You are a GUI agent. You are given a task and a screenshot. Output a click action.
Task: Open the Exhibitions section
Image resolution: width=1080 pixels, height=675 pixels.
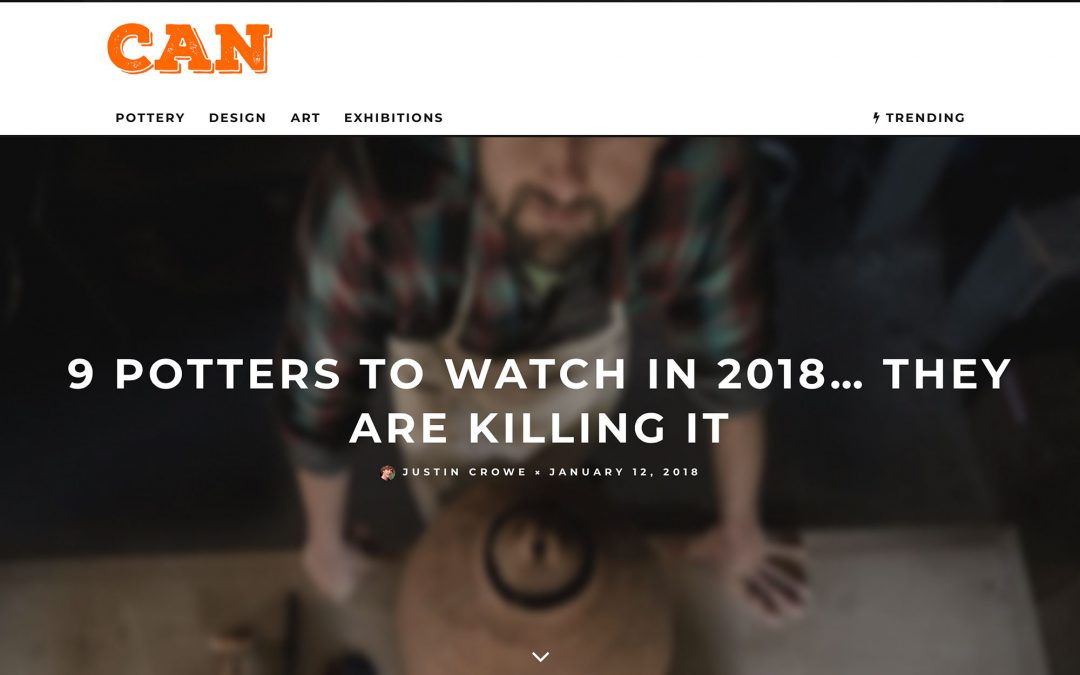393,118
